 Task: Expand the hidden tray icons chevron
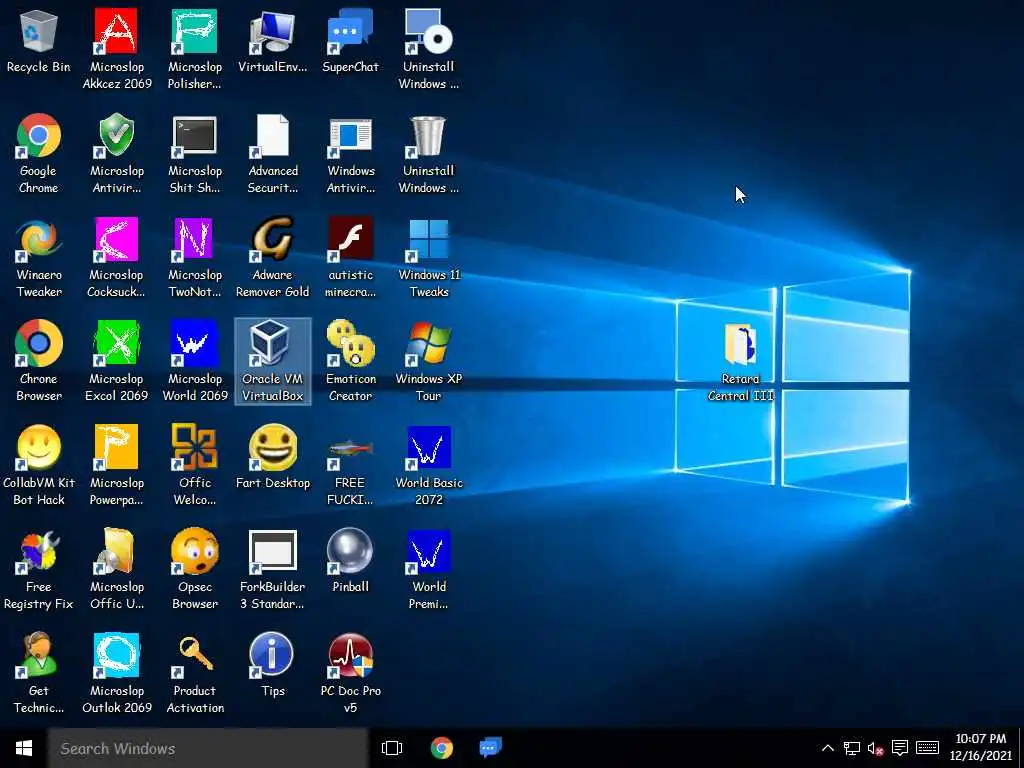[827, 748]
